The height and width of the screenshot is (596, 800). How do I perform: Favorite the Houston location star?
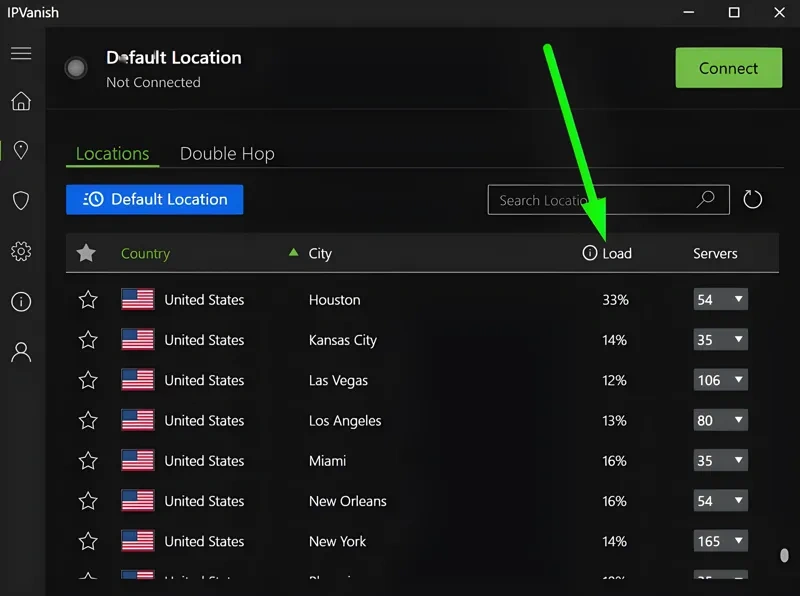tap(88, 300)
